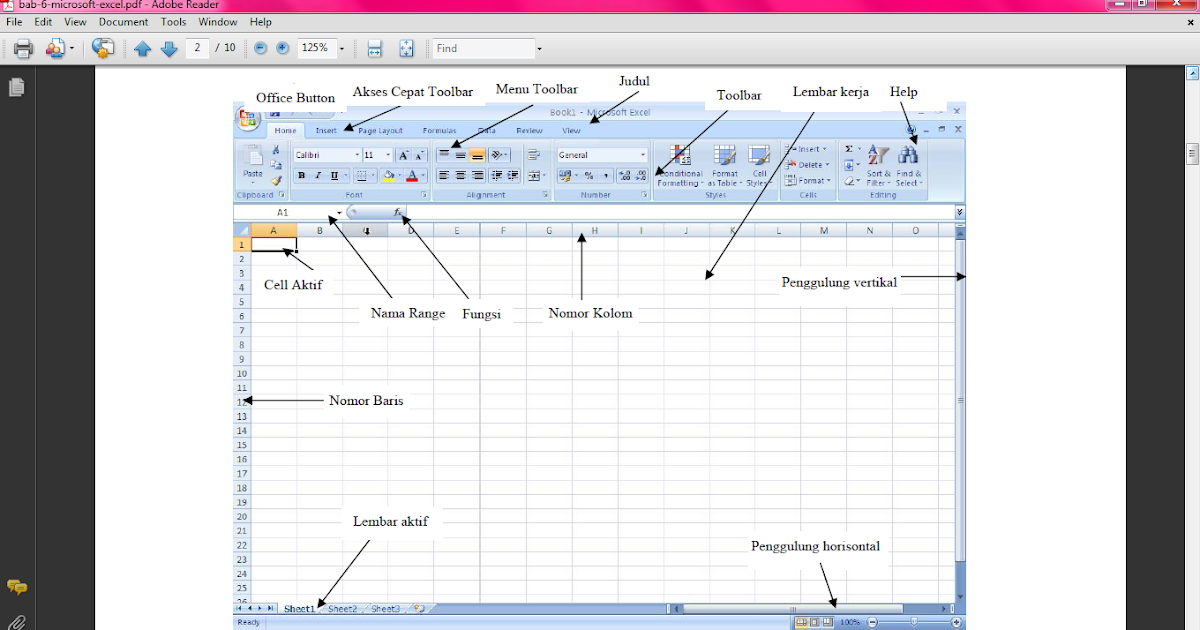Click Adobe Reader's zoom in plus icon

[x=283, y=48]
